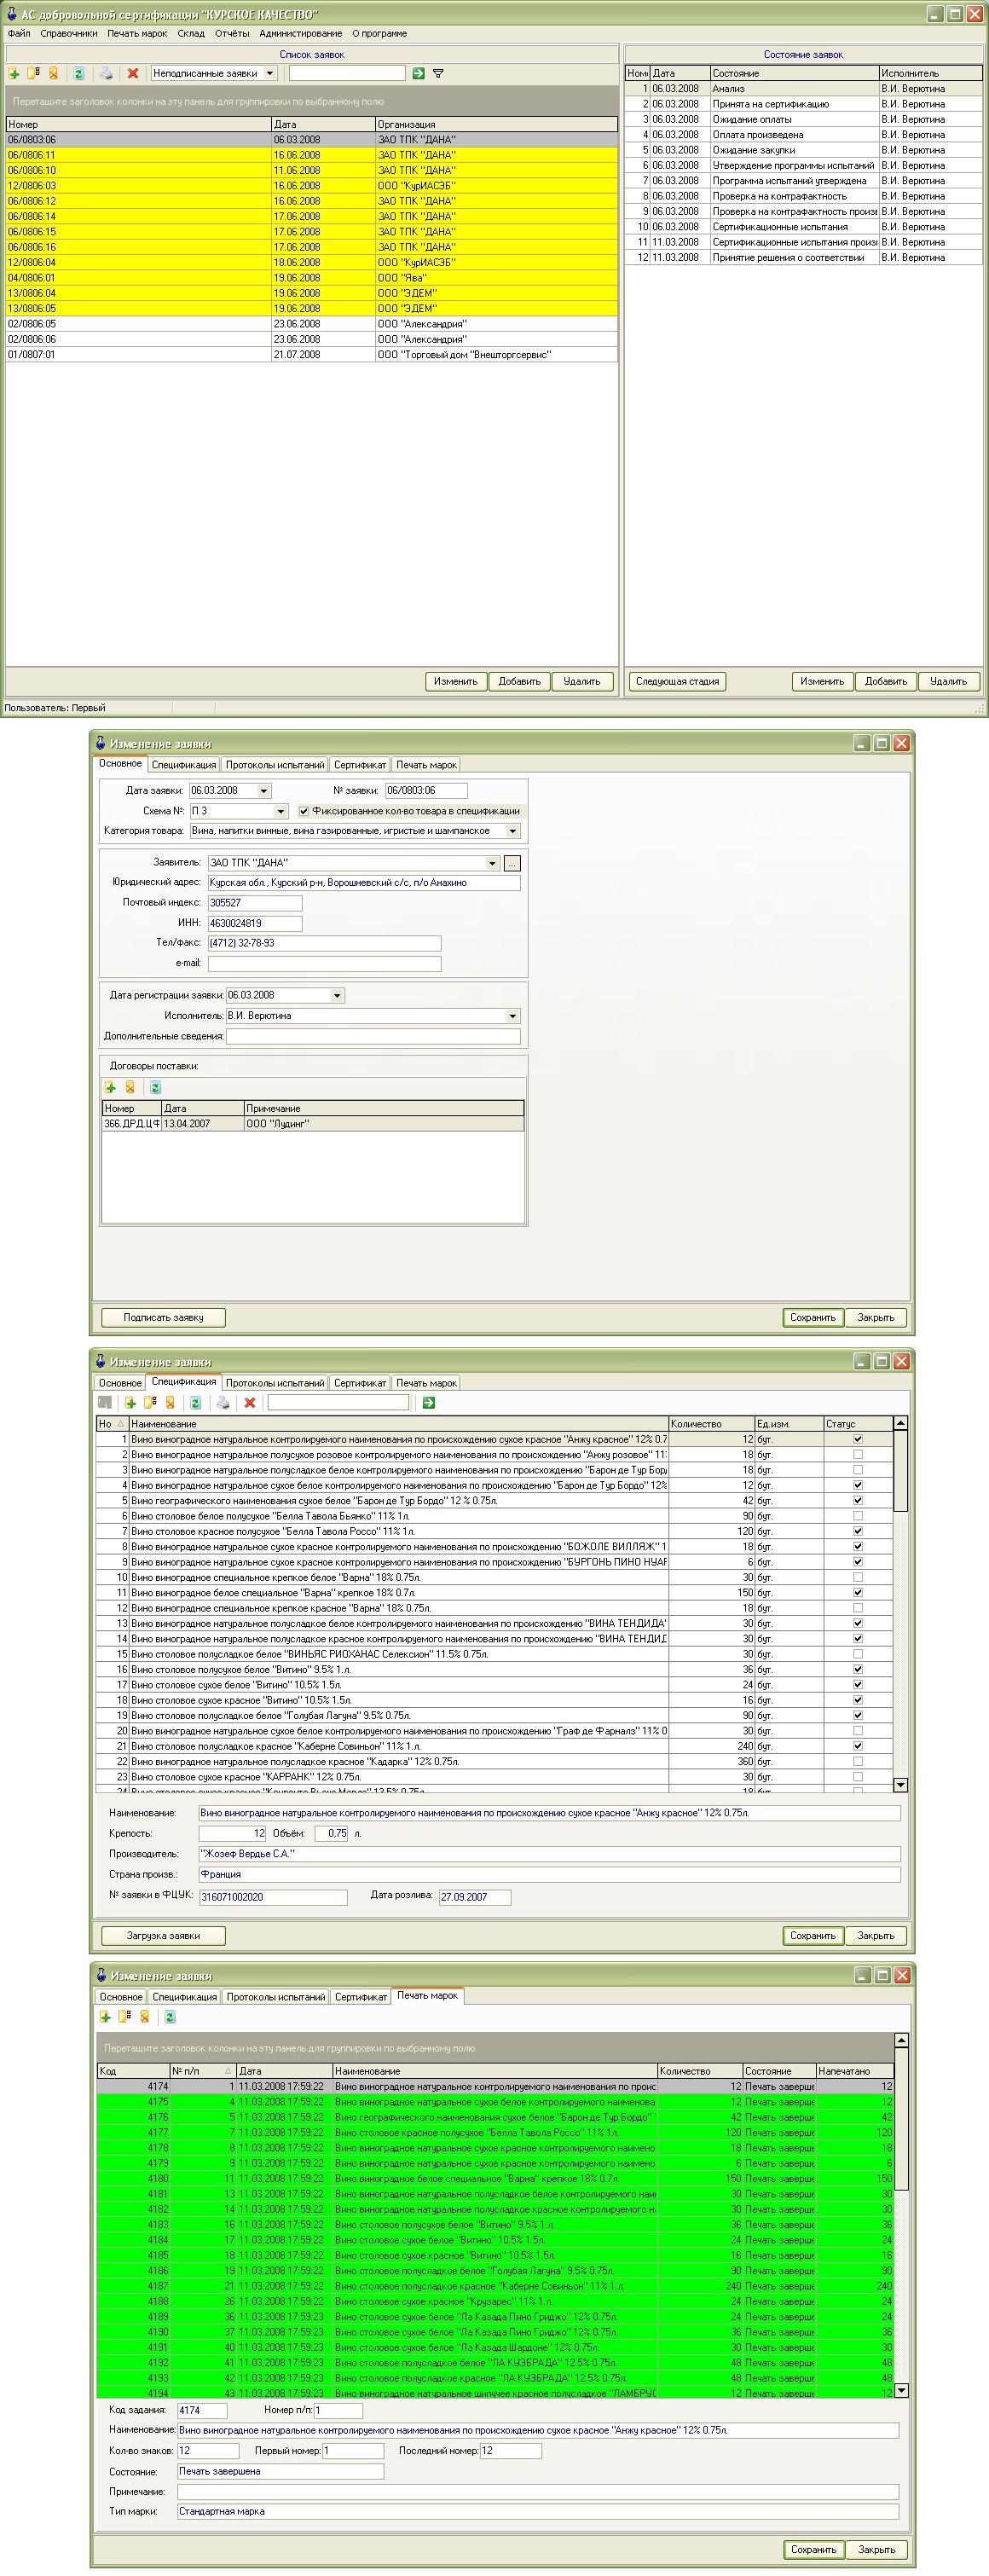Click refresh icon in Печать марок toolbar
This screenshot has width=989, height=2576.
[170, 2017]
